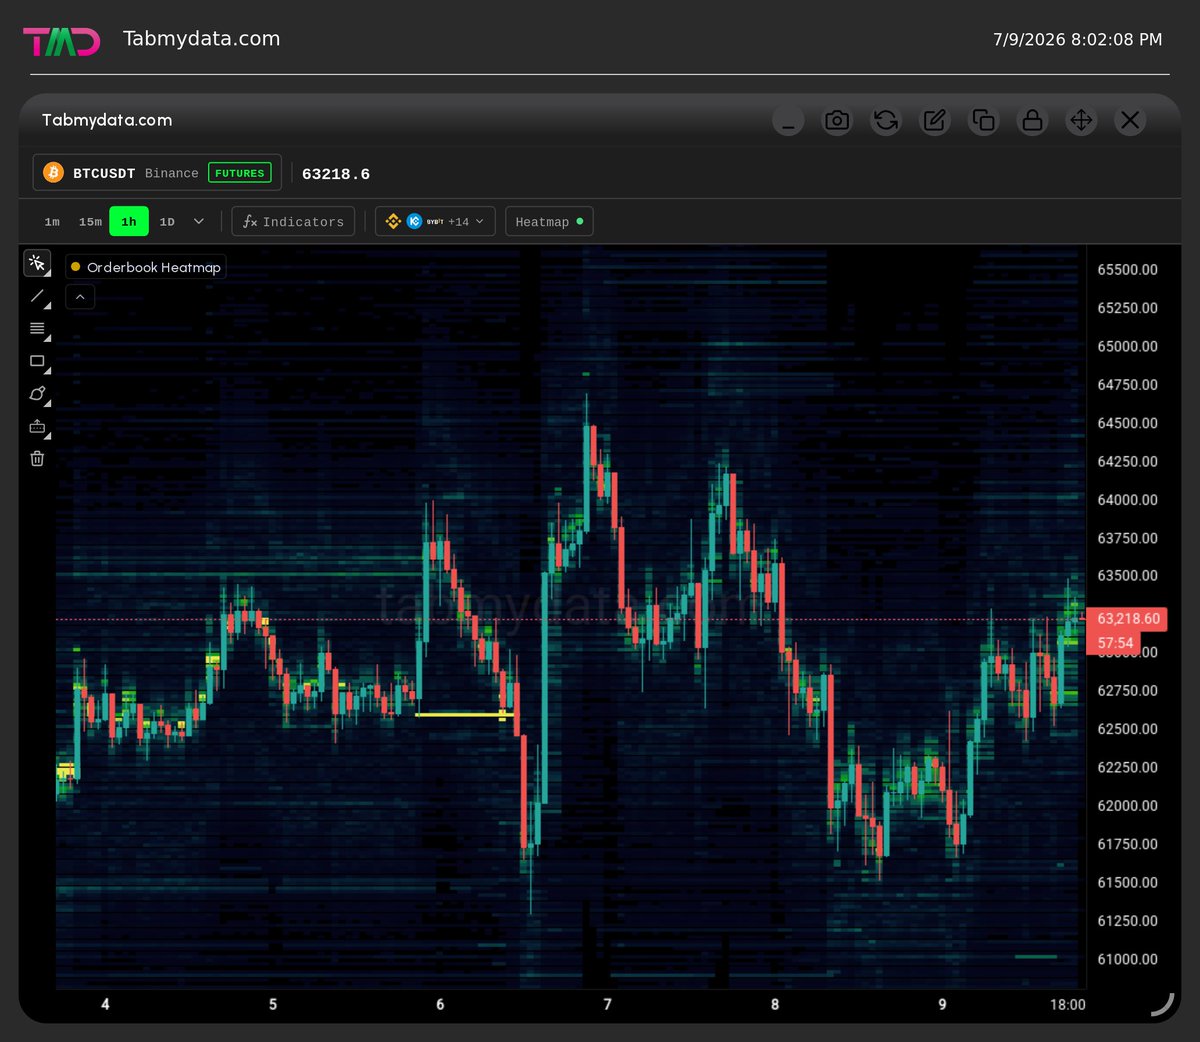The height and width of the screenshot is (1042, 1200).
Task: Delete drawings with the trash icon
Action: tap(37, 459)
